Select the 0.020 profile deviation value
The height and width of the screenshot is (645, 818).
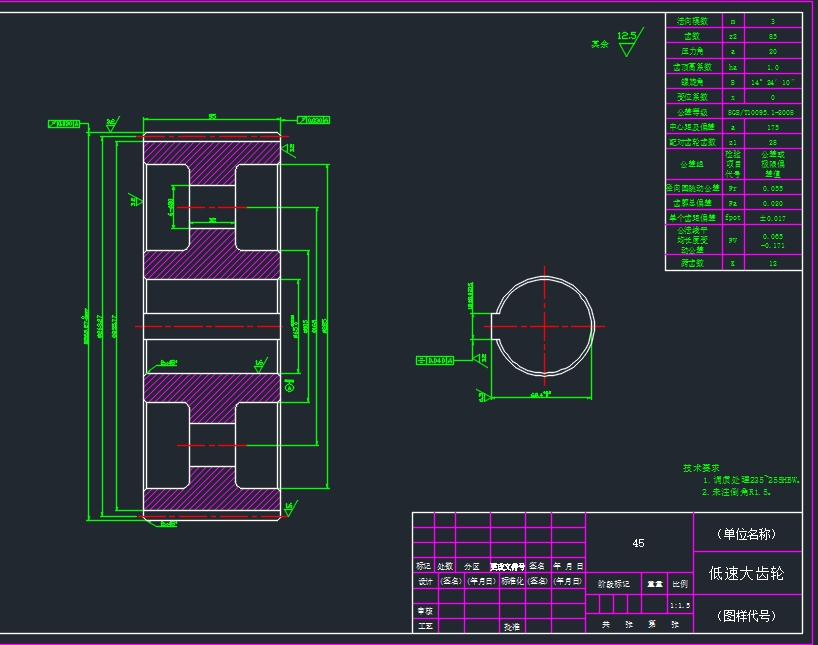click(x=773, y=203)
